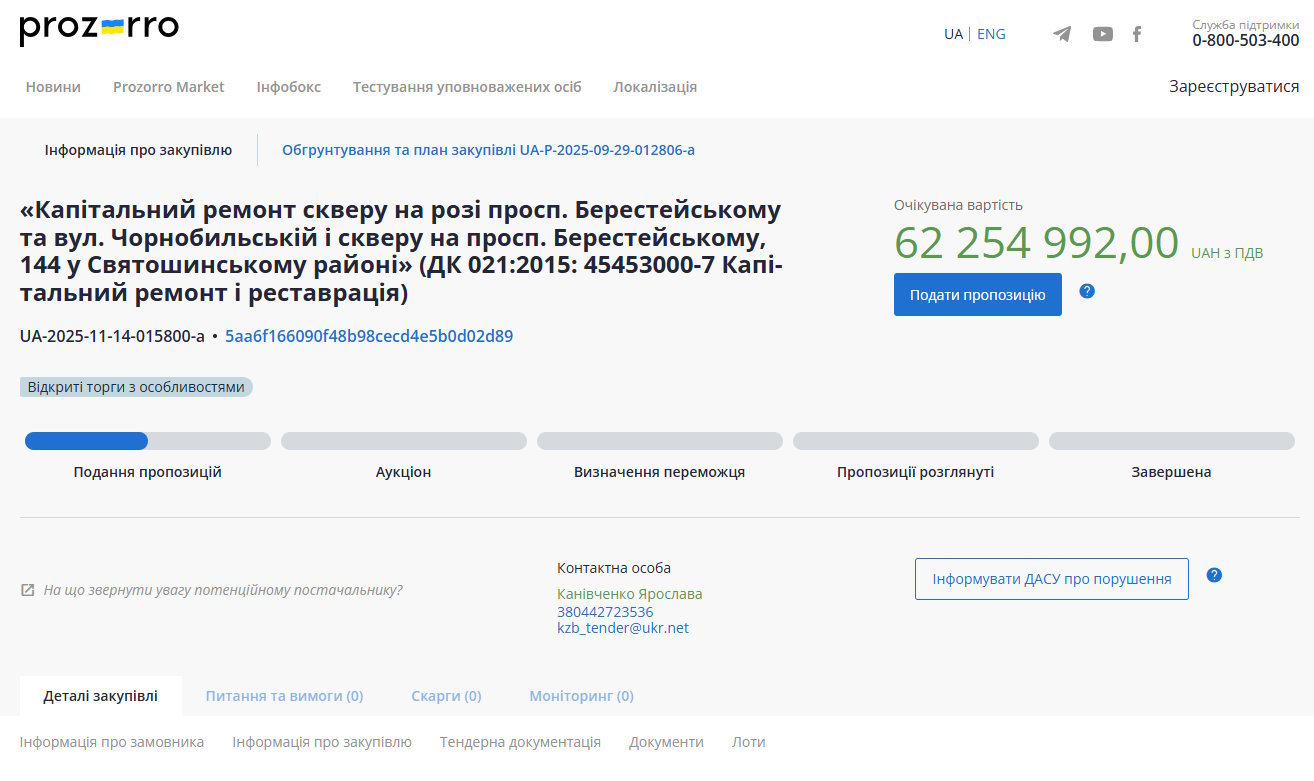Open Prozorro Market menu item

pyautogui.click(x=168, y=87)
